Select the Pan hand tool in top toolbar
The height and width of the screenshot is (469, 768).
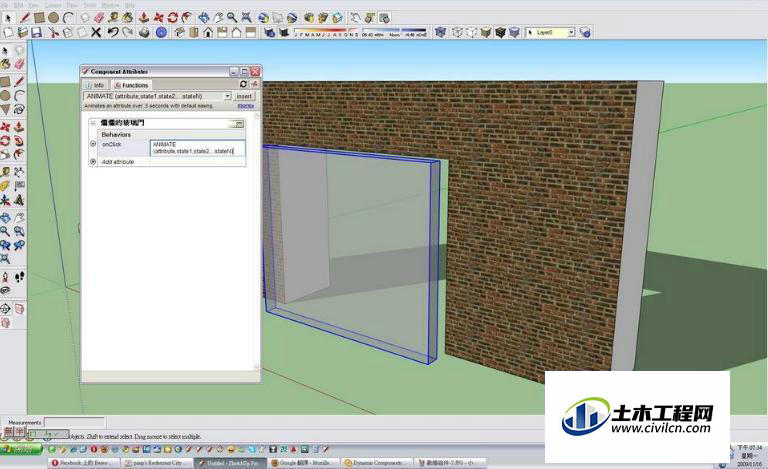(x=218, y=18)
